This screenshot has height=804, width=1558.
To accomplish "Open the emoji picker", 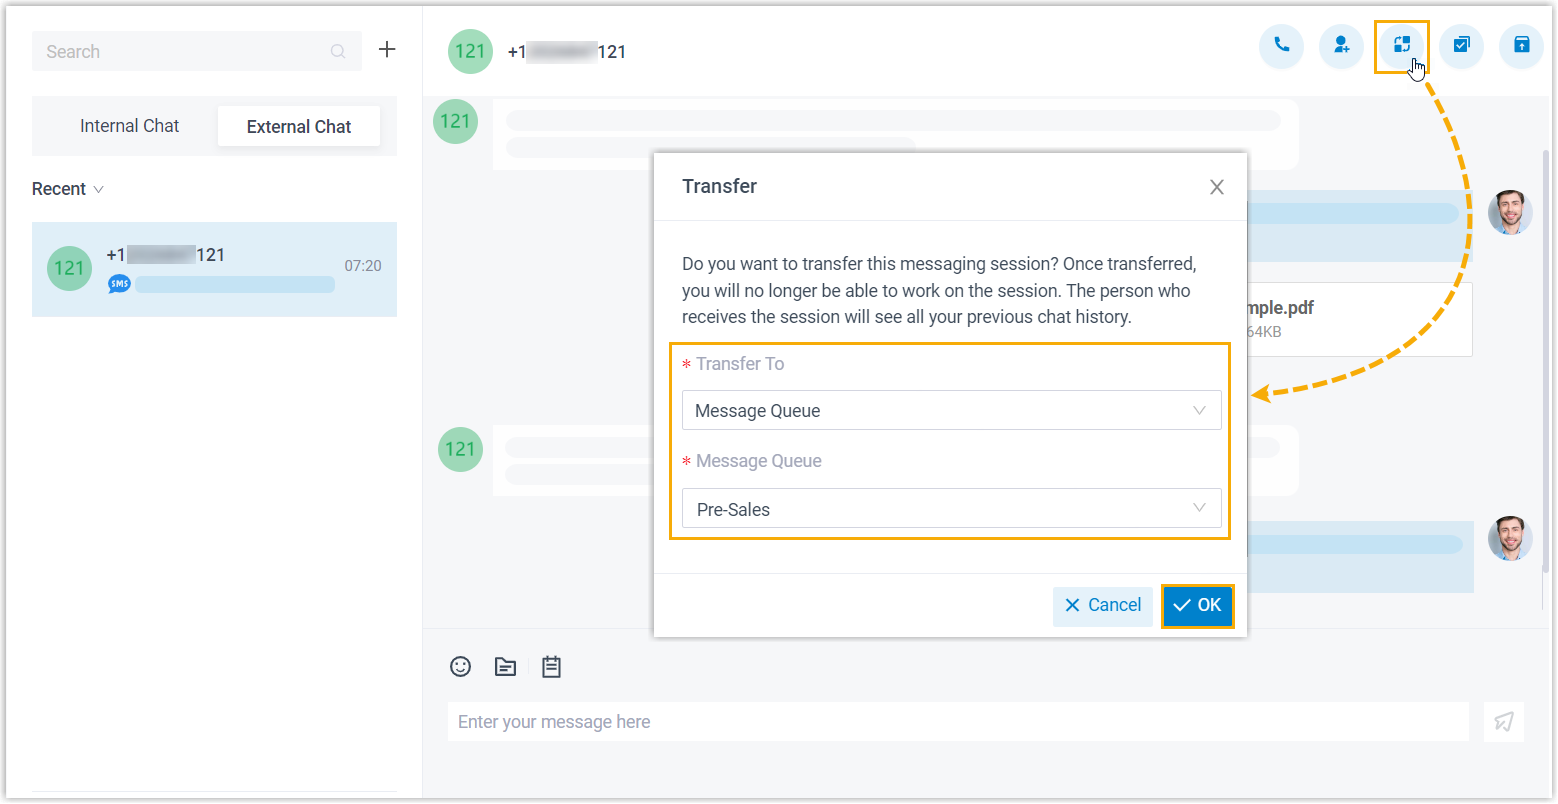I will point(460,667).
